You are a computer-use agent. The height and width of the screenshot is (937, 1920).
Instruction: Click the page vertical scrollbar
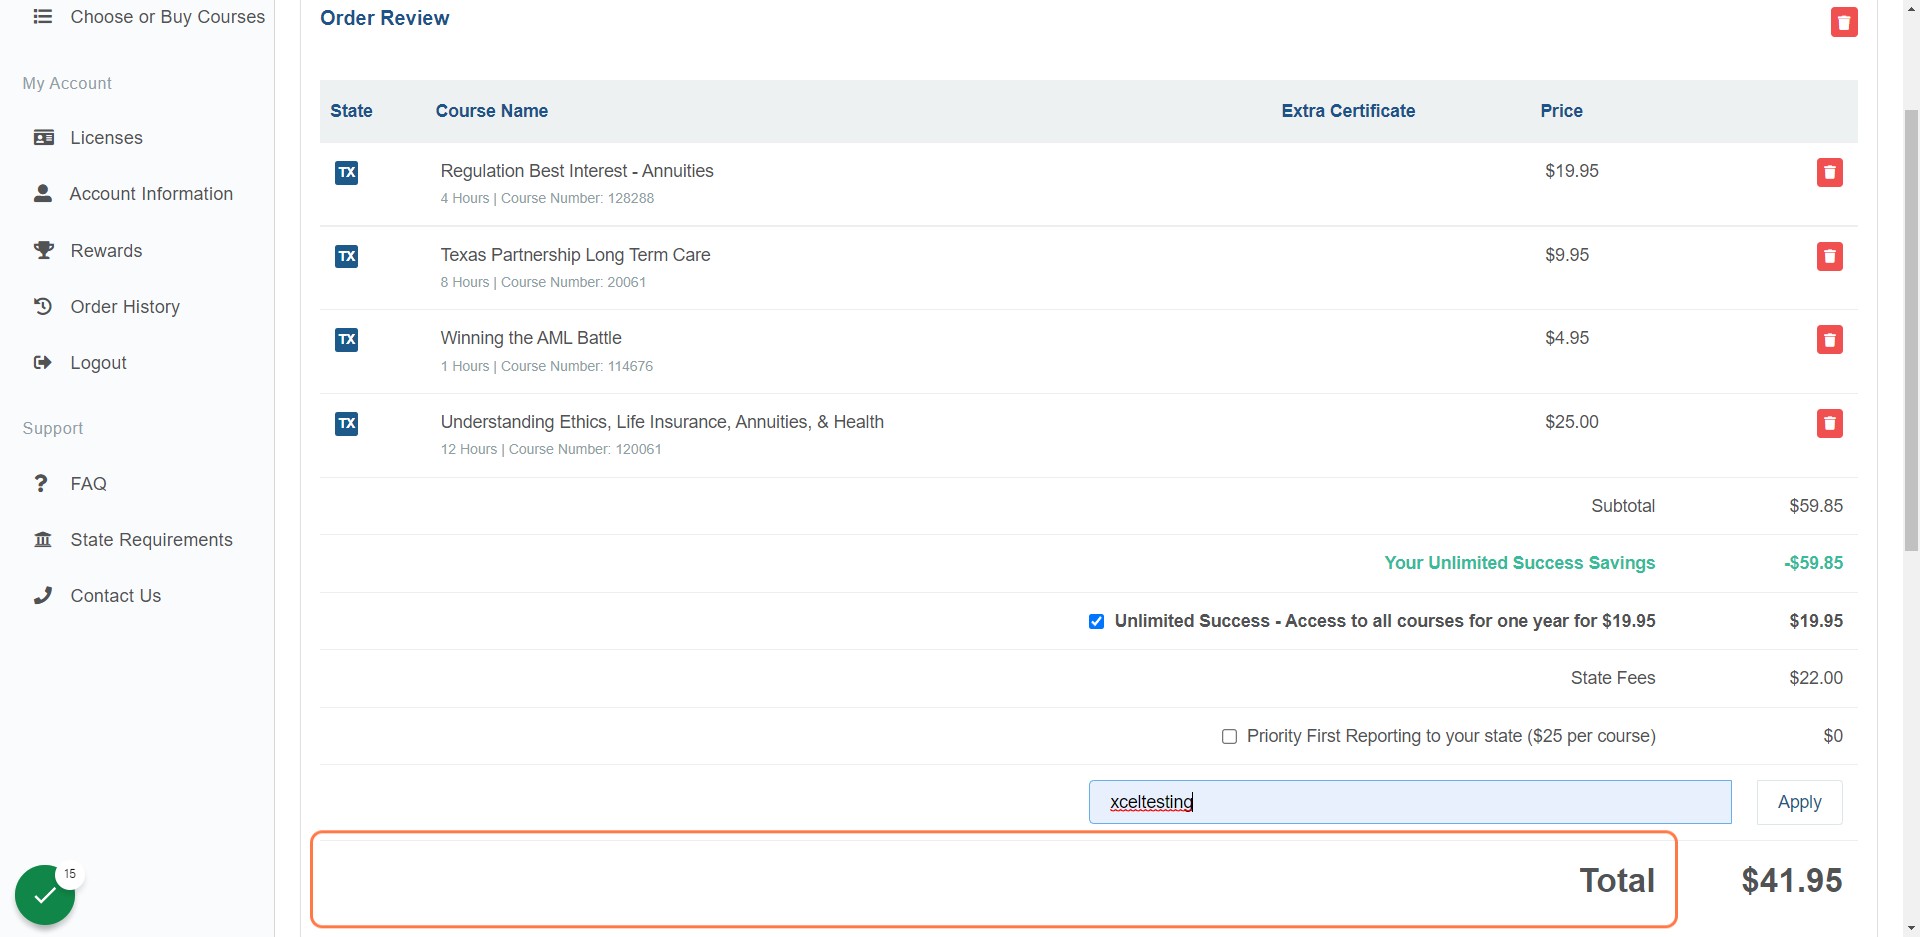[x=1911, y=330]
